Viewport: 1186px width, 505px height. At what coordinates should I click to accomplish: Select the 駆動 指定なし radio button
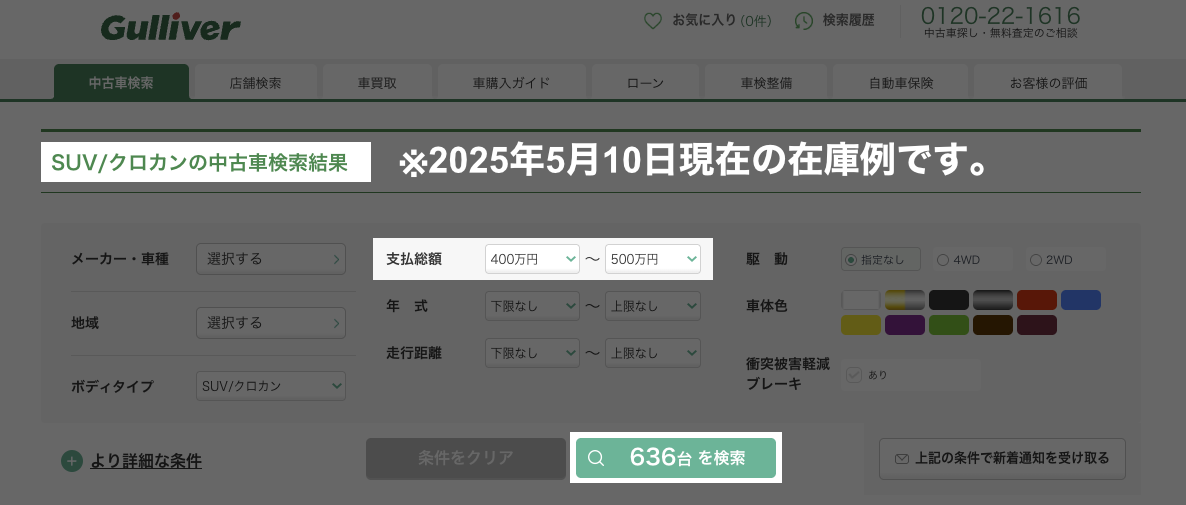(851, 259)
